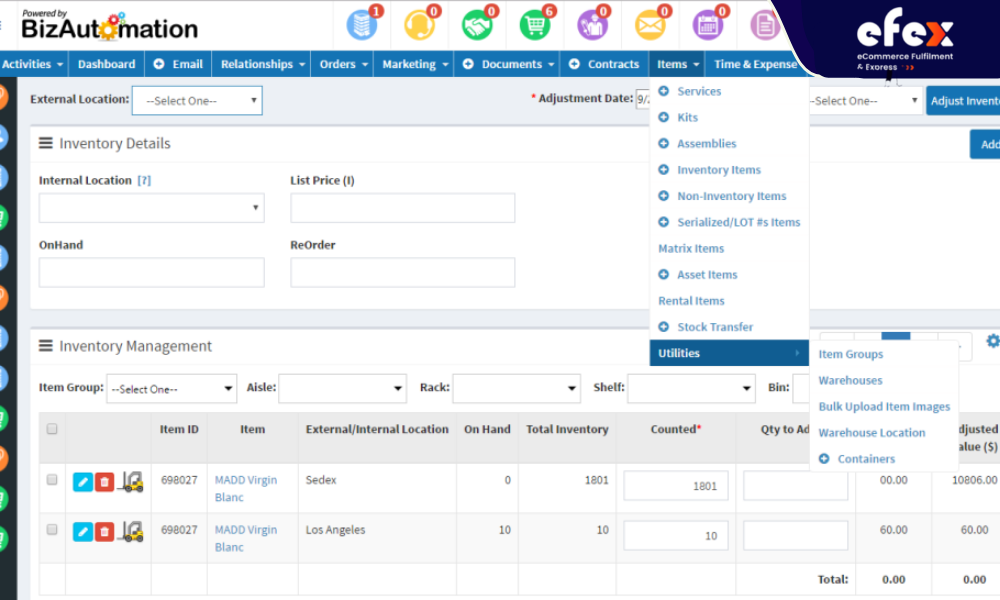Screen dimensions: 1000x600
Task: Choose Item Groups from the Utilities submenu
Action: (x=851, y=354)
